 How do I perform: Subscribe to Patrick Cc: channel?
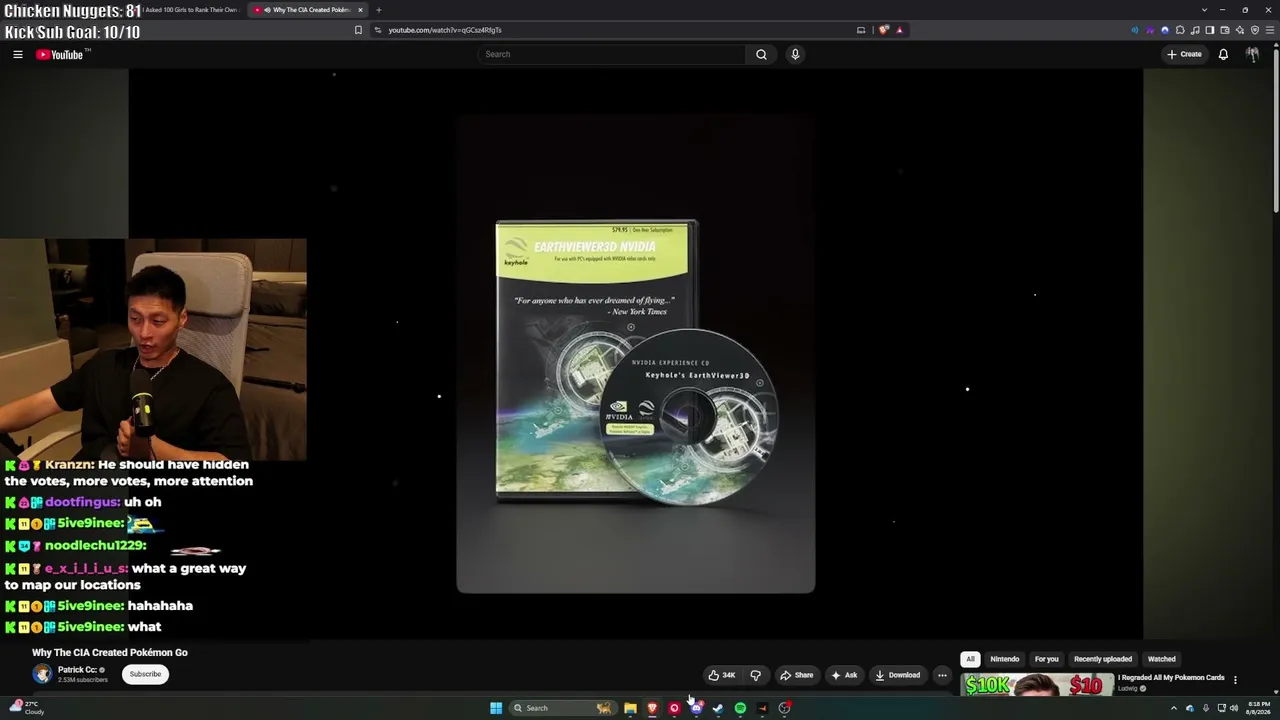click(145, 674)
